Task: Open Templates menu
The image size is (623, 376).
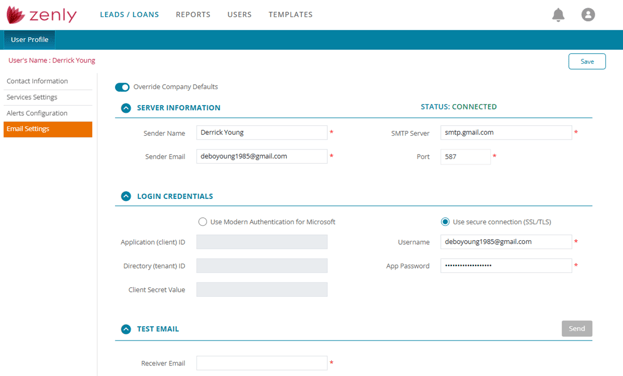Action: (290, 15)
